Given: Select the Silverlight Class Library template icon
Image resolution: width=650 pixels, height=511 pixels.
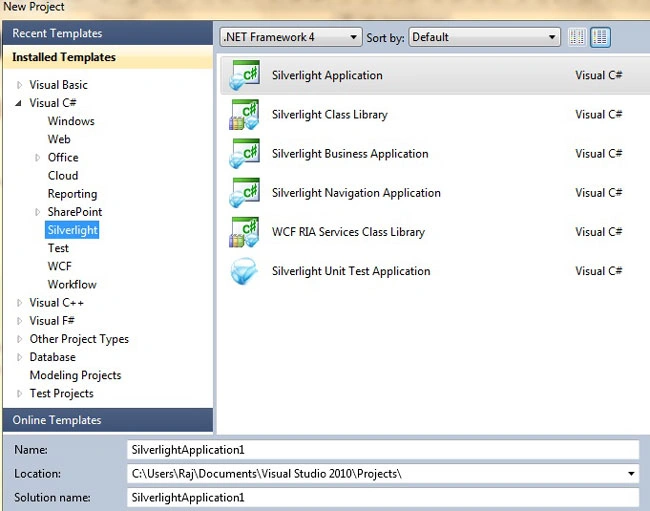Looking at the screenshot, I should tap(245, 114).
